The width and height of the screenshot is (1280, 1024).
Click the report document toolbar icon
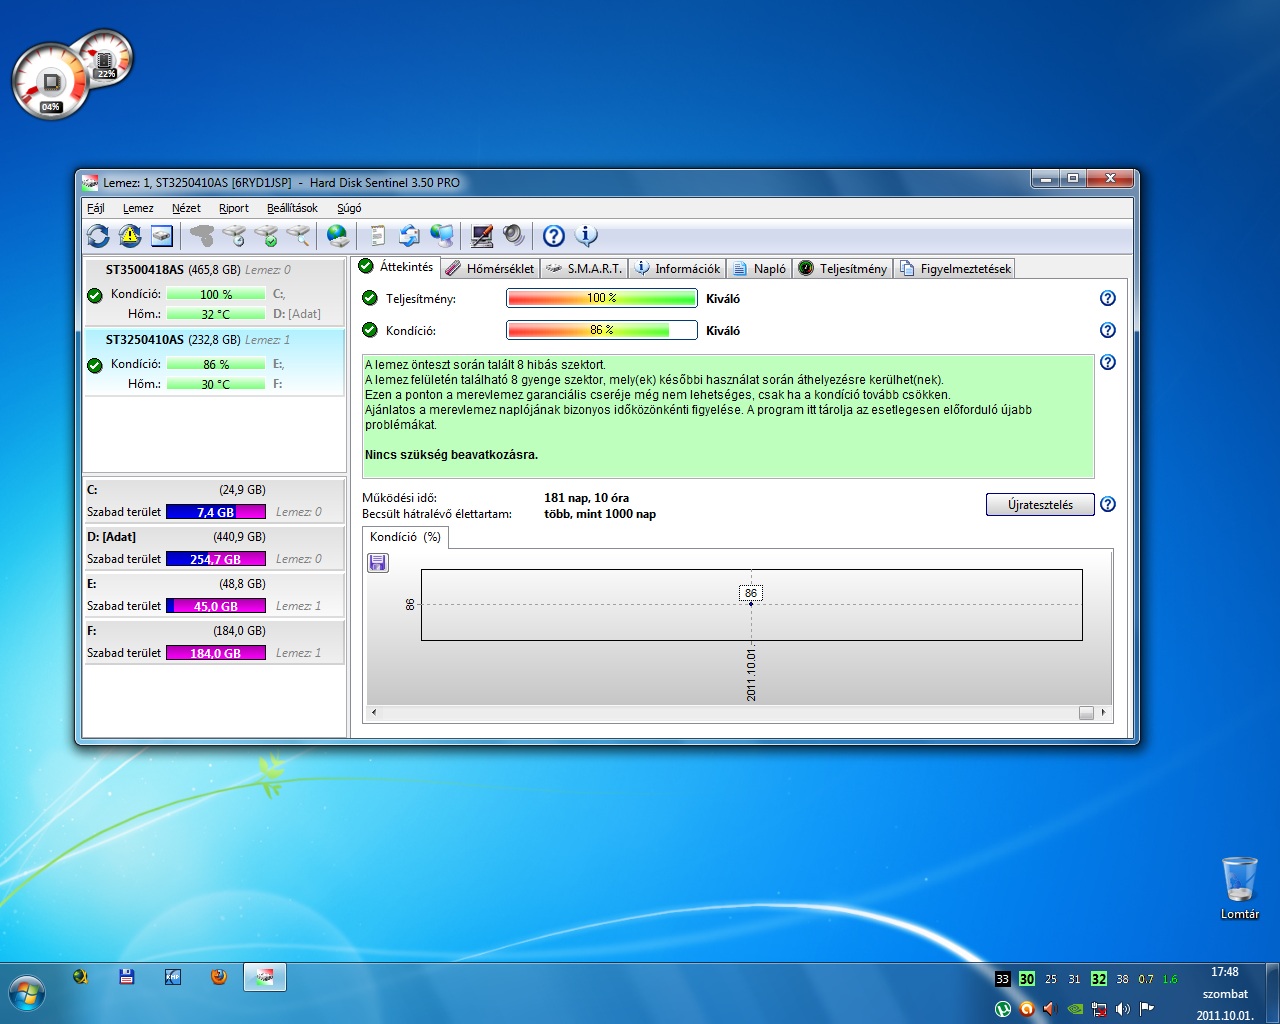point(378,236)
